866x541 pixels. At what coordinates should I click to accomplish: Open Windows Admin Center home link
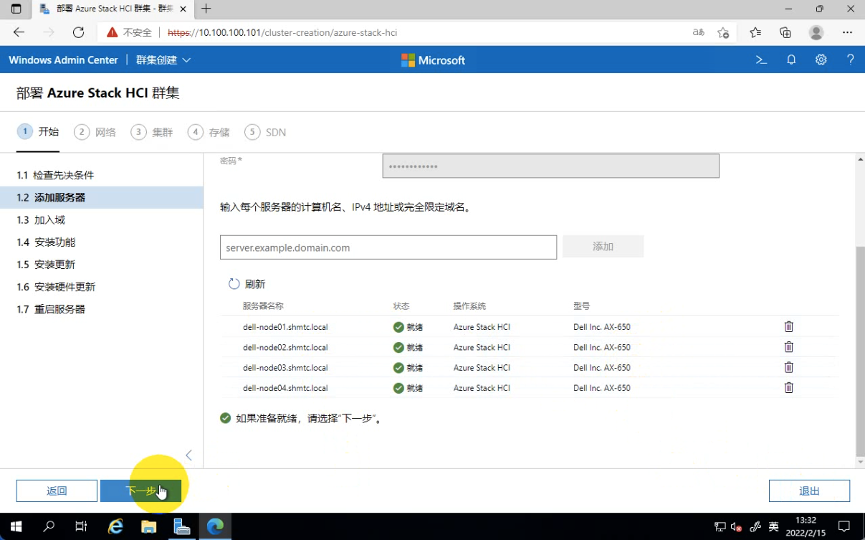point(63,60)
